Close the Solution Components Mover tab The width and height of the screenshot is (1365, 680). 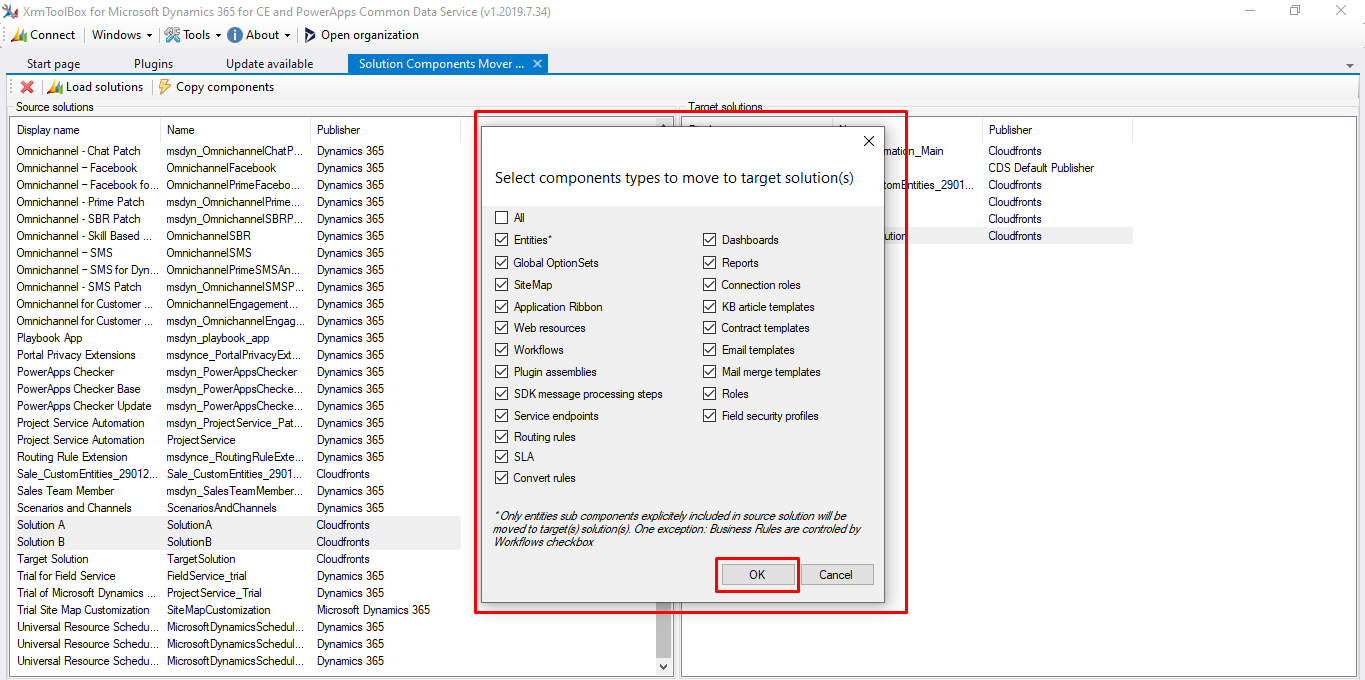(x=537, y=63)
